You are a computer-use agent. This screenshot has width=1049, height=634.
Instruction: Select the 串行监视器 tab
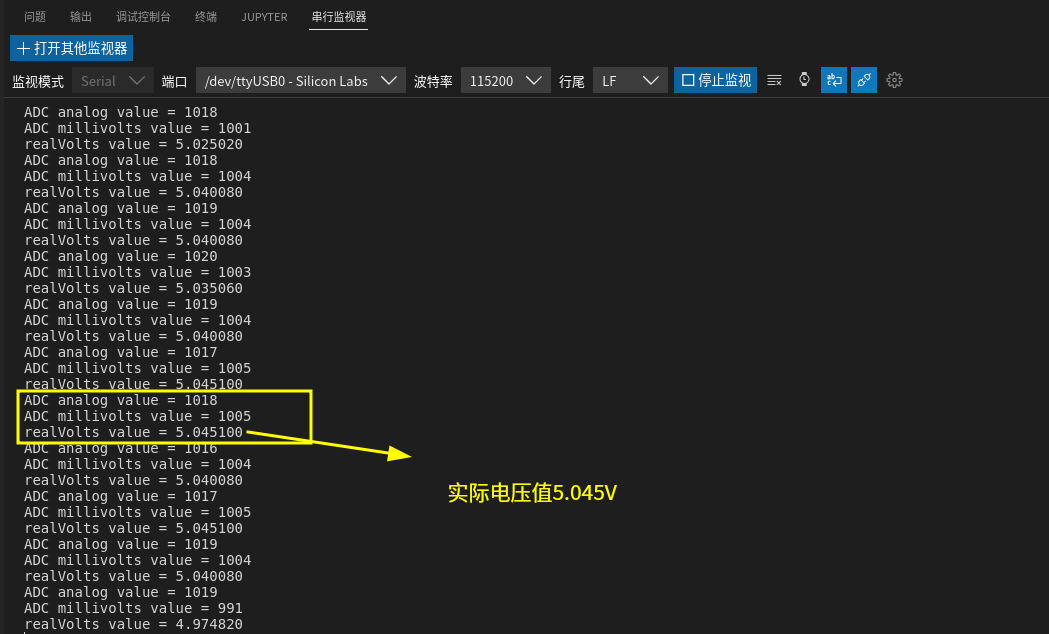(x=338, y=17)
